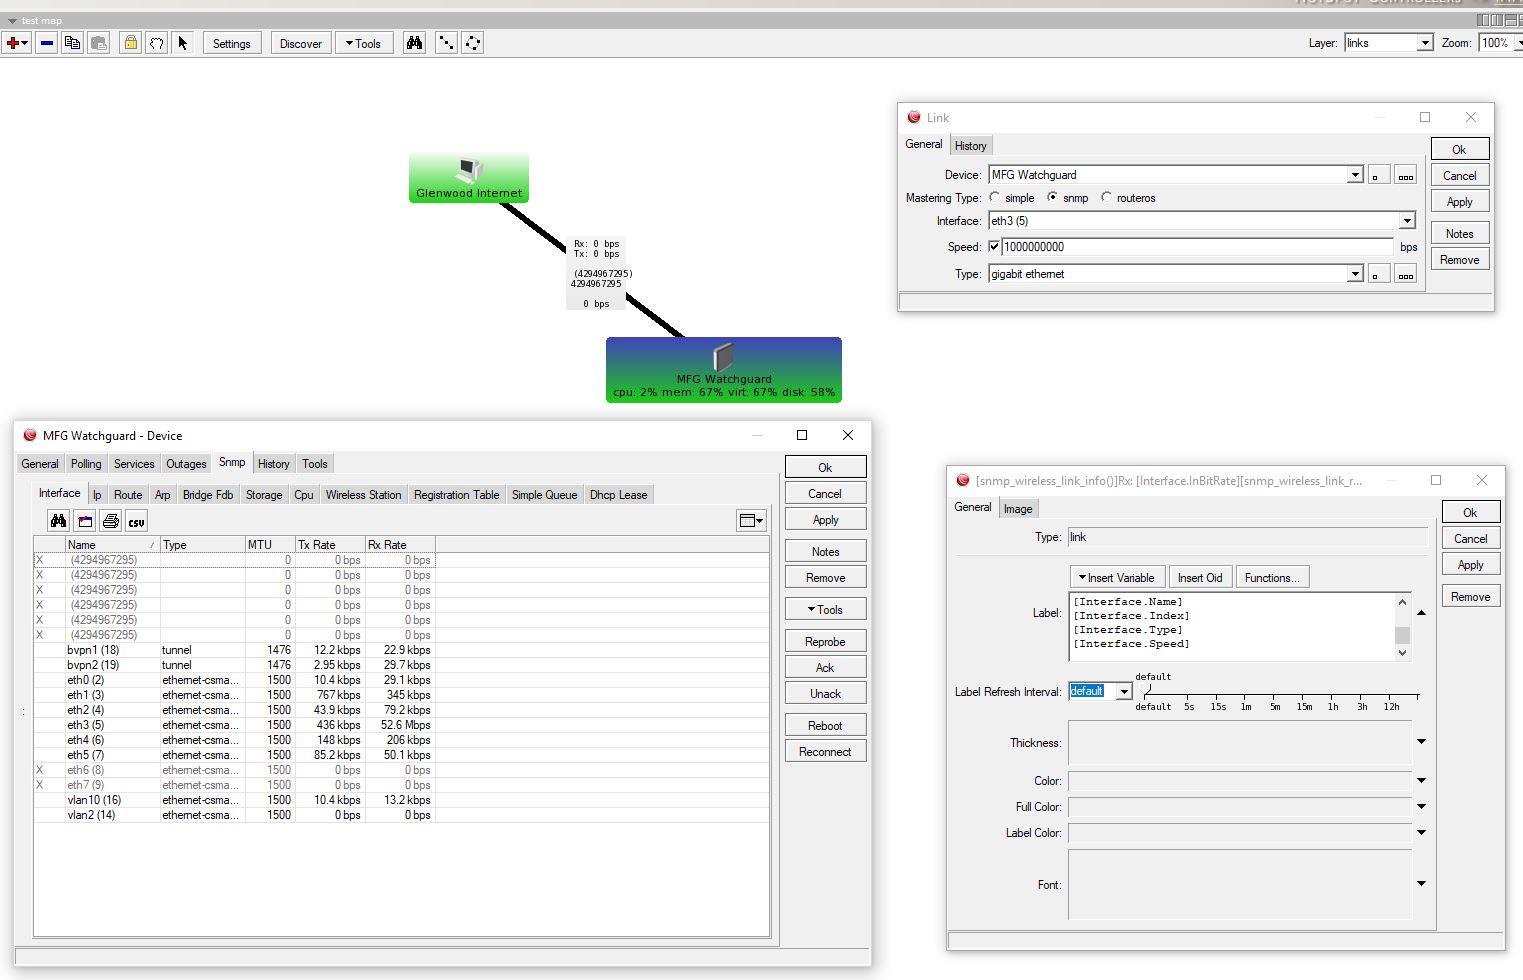The image size is (1523, 980).
Task: Open the Interface dropdown showing eth3 (5)
Action: tap(1407, 221)
